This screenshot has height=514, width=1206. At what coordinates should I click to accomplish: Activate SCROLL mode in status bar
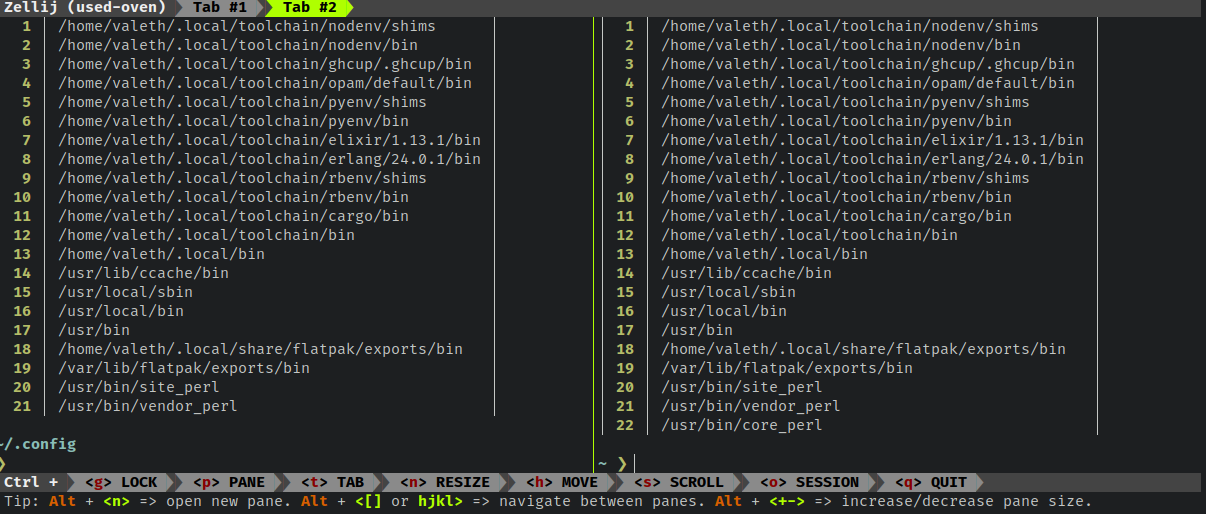680,482
